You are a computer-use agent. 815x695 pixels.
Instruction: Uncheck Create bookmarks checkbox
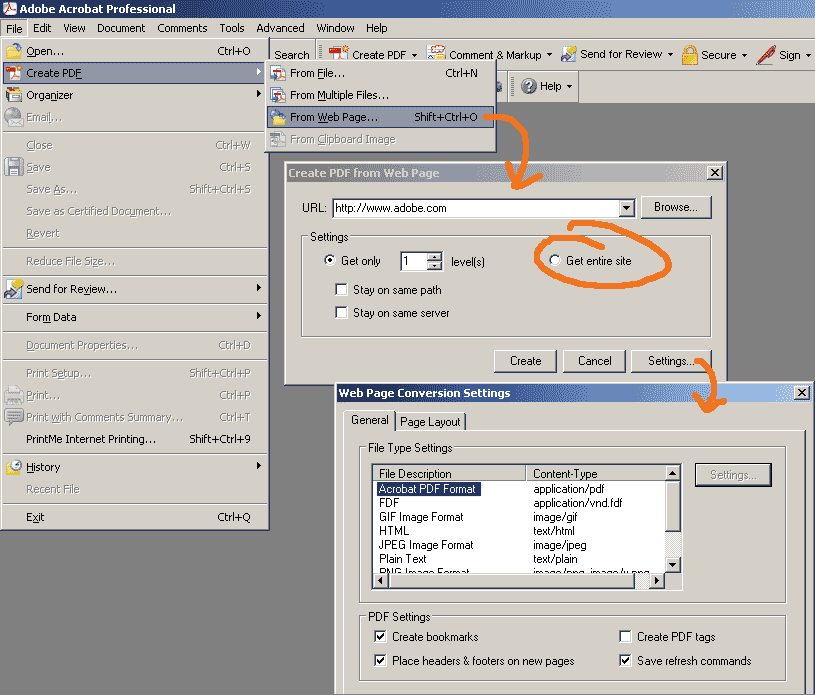[x=380, y=636]
